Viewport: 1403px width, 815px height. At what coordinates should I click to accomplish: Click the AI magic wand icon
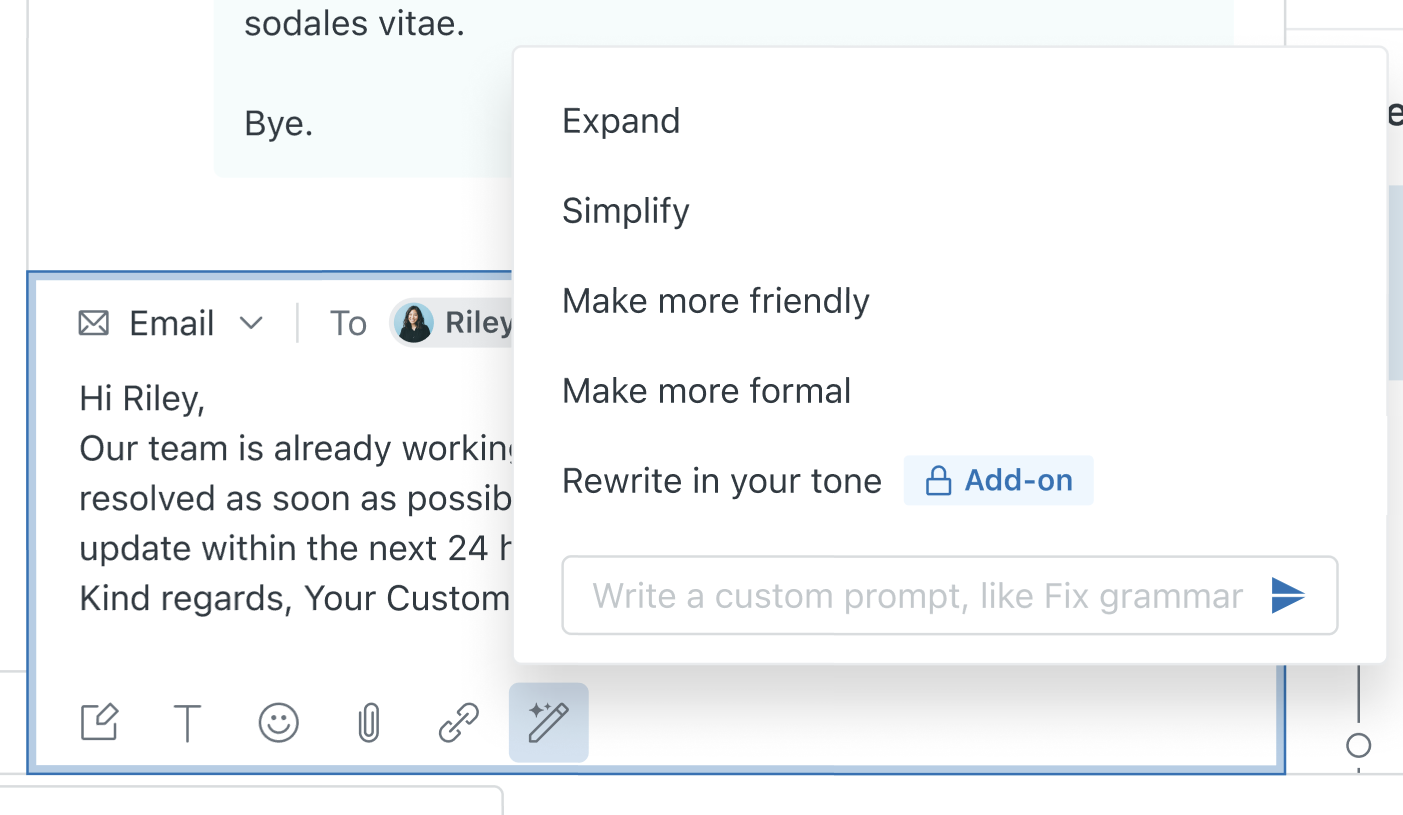pyautogui.click(x=548, y=722)
